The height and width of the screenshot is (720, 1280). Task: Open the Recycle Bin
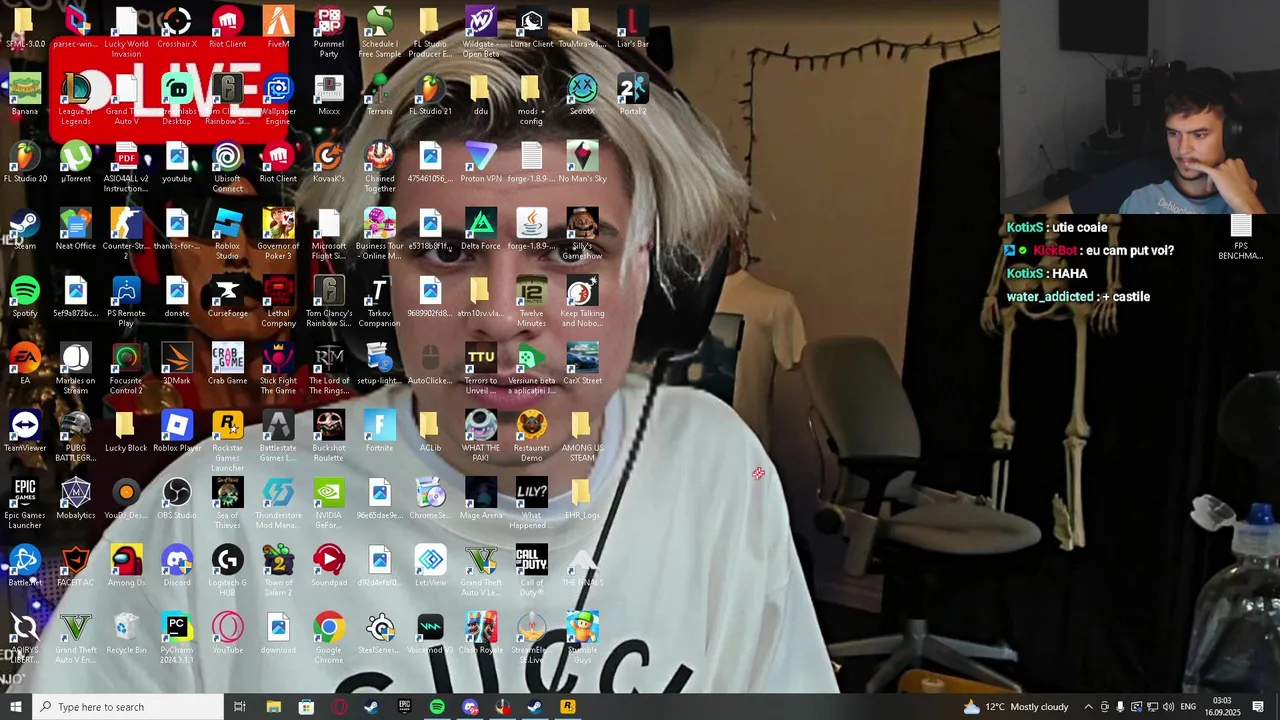126,633
